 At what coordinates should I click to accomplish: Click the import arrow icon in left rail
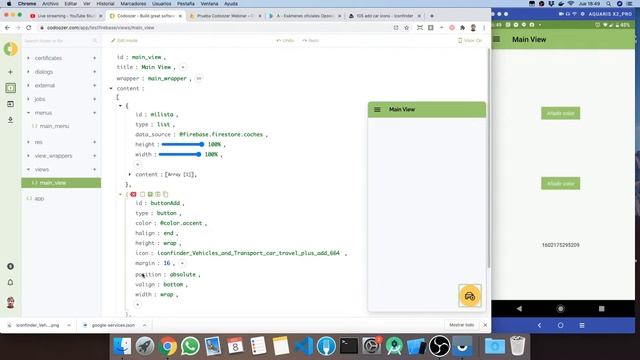pos(11,104)
